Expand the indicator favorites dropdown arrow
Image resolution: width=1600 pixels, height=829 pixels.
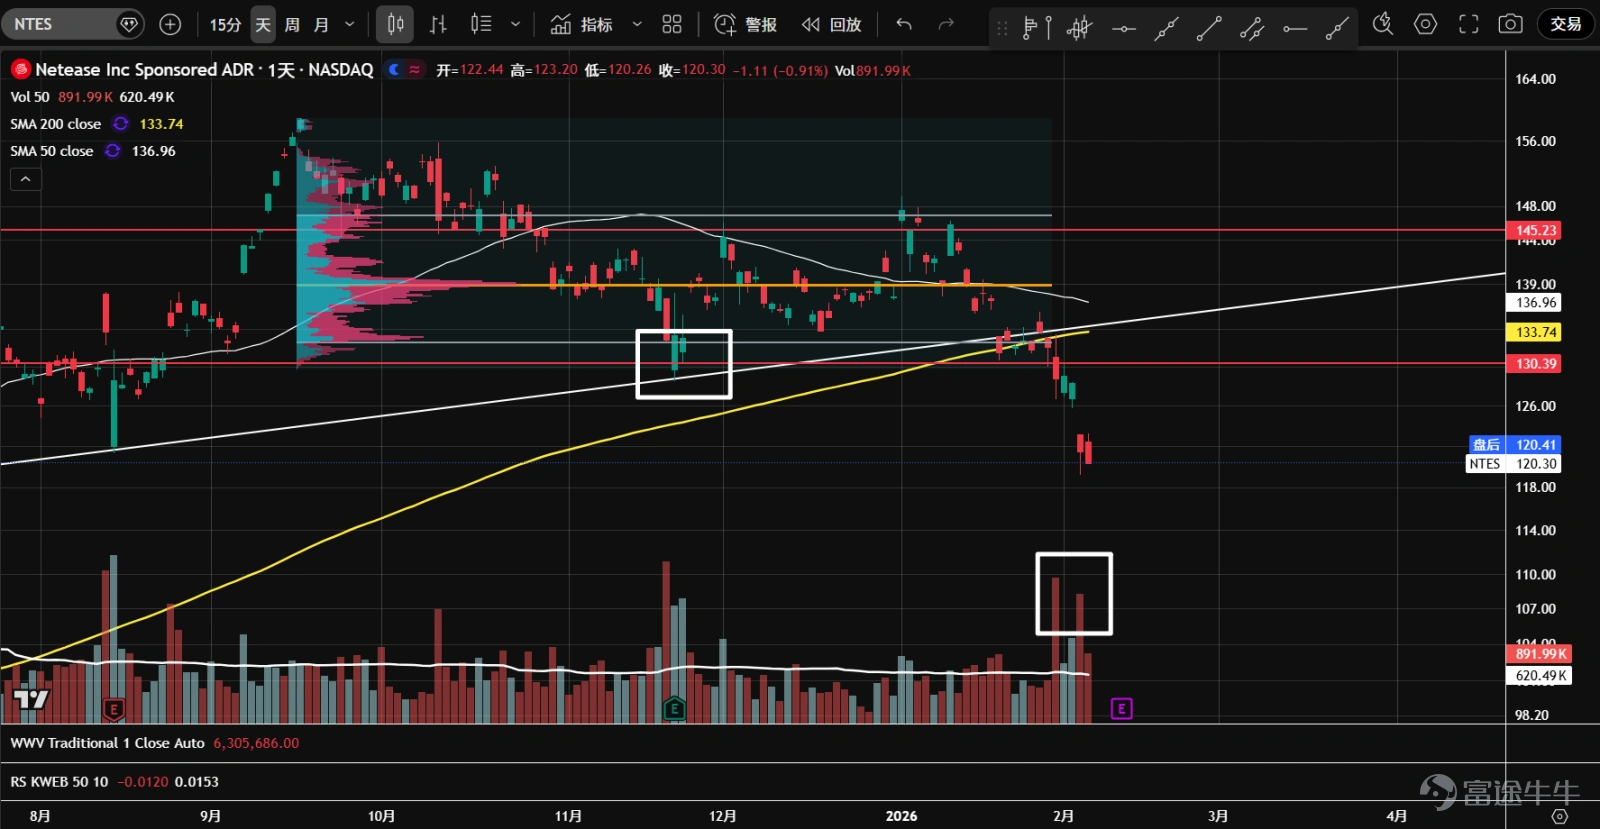[637, 24]
